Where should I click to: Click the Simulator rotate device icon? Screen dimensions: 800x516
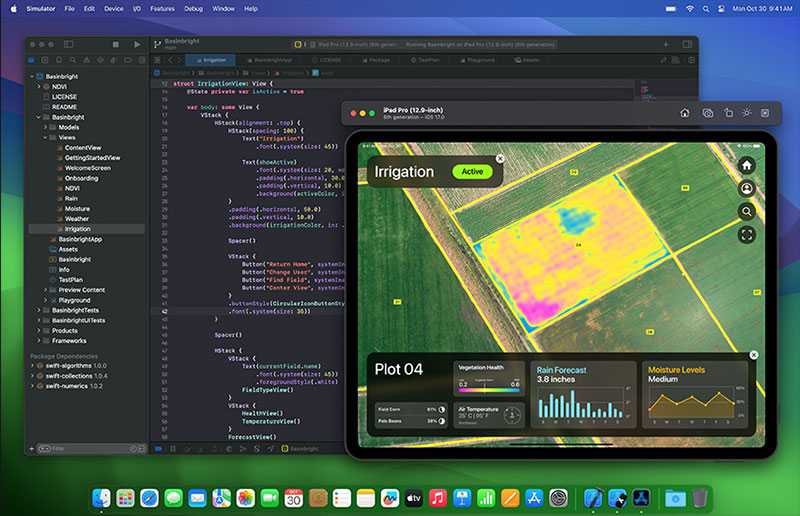click(x=728, y=113)
